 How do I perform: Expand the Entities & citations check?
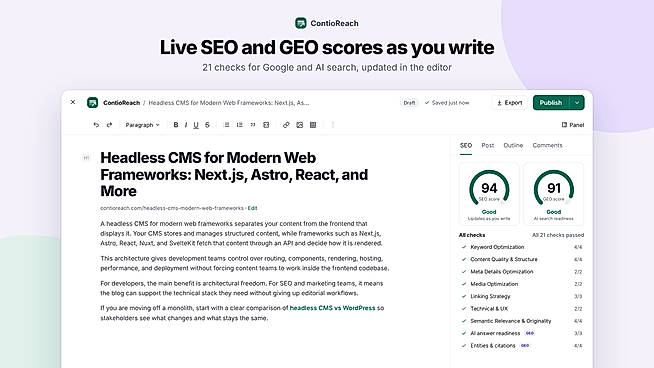click(521, 345)
